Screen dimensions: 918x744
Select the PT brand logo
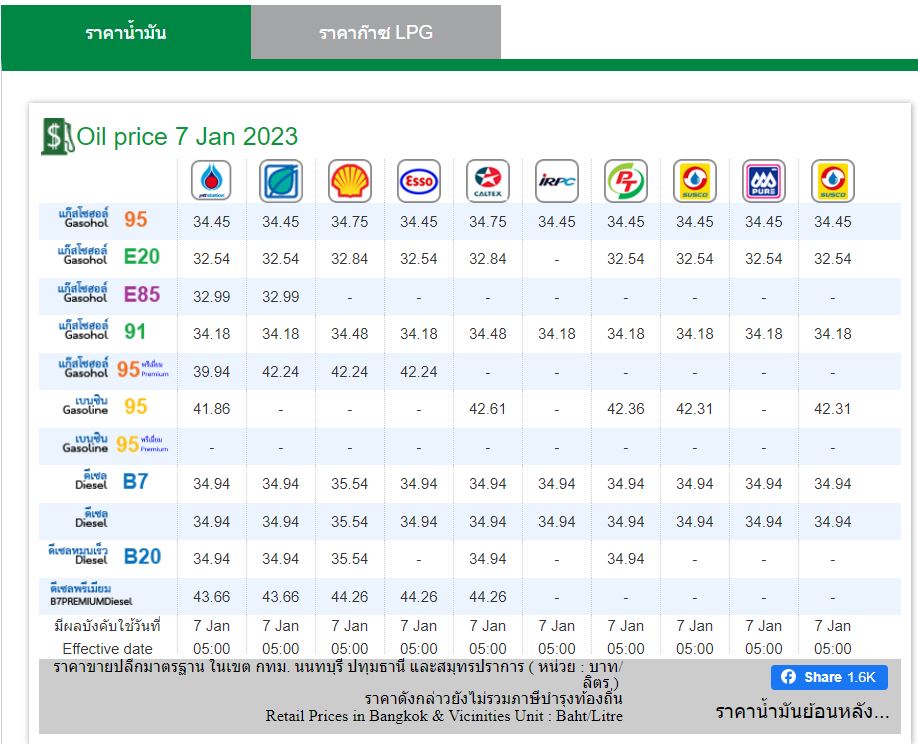(626, 181)
